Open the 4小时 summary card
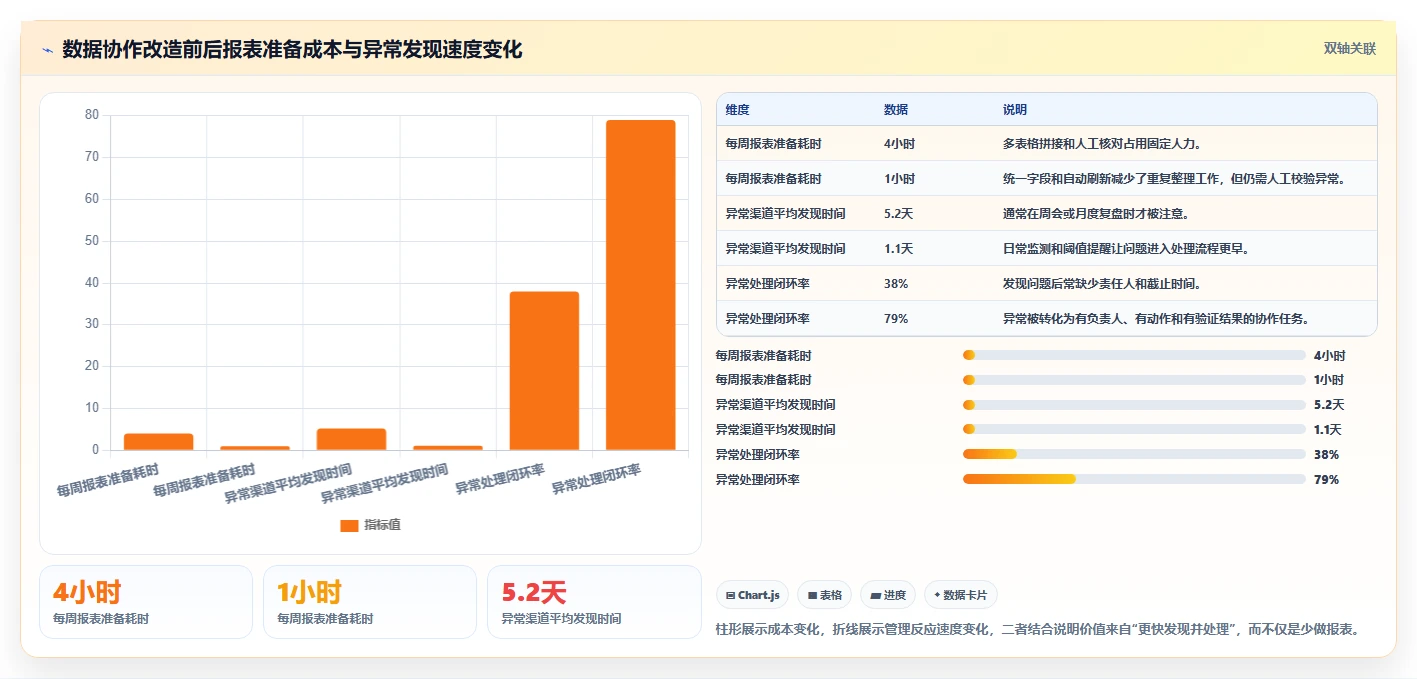The height and width of the screenshot is (679, 1417). point(146,602)
